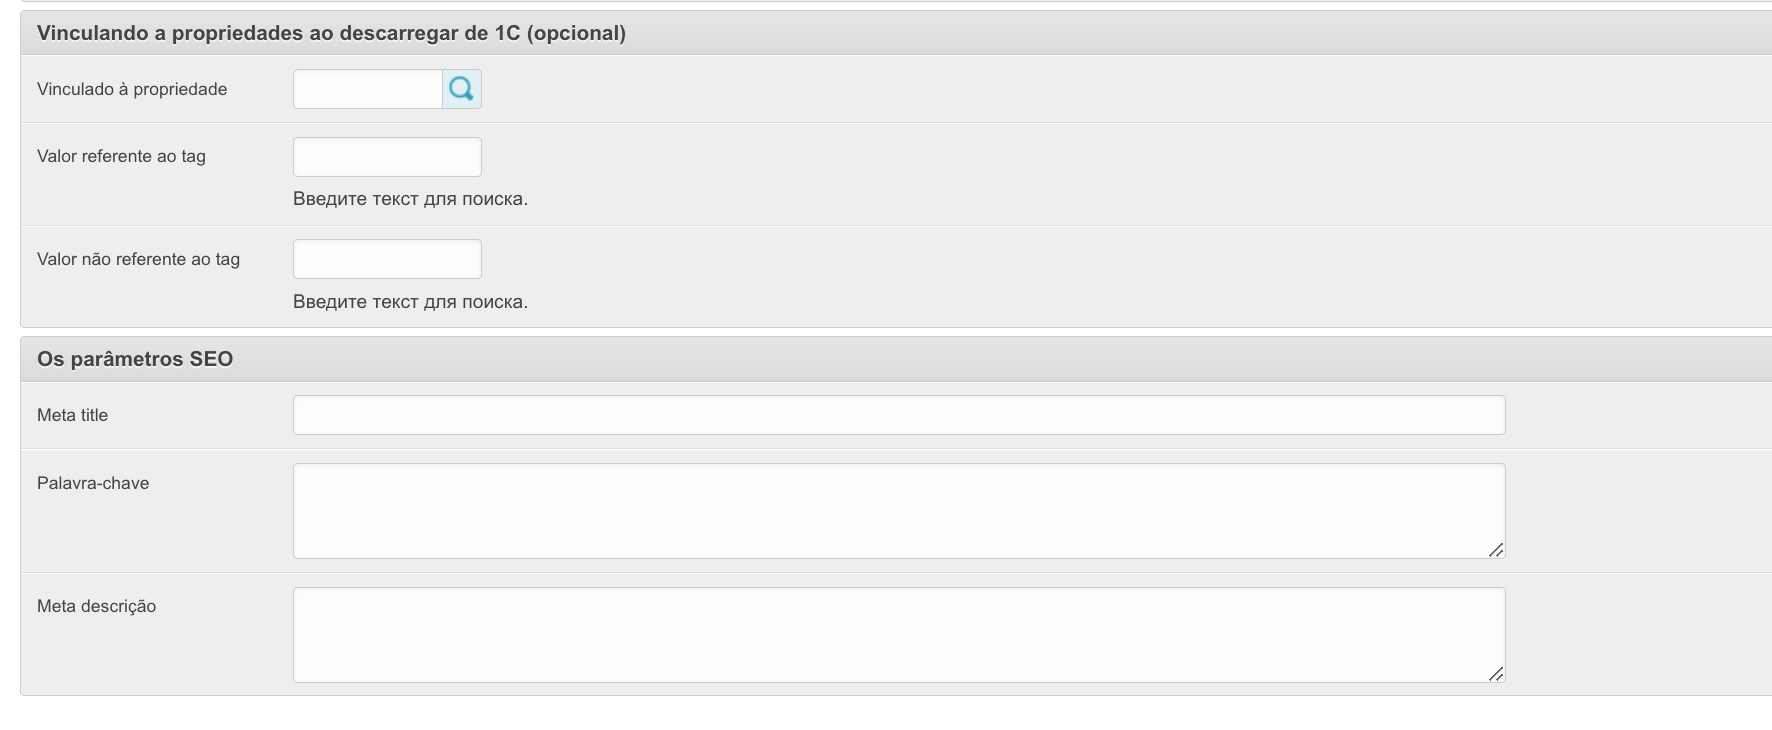This screenshot has width=1772, height=730.
Task: Click the Valor referente ao tag input
Action: pos(387,157)
